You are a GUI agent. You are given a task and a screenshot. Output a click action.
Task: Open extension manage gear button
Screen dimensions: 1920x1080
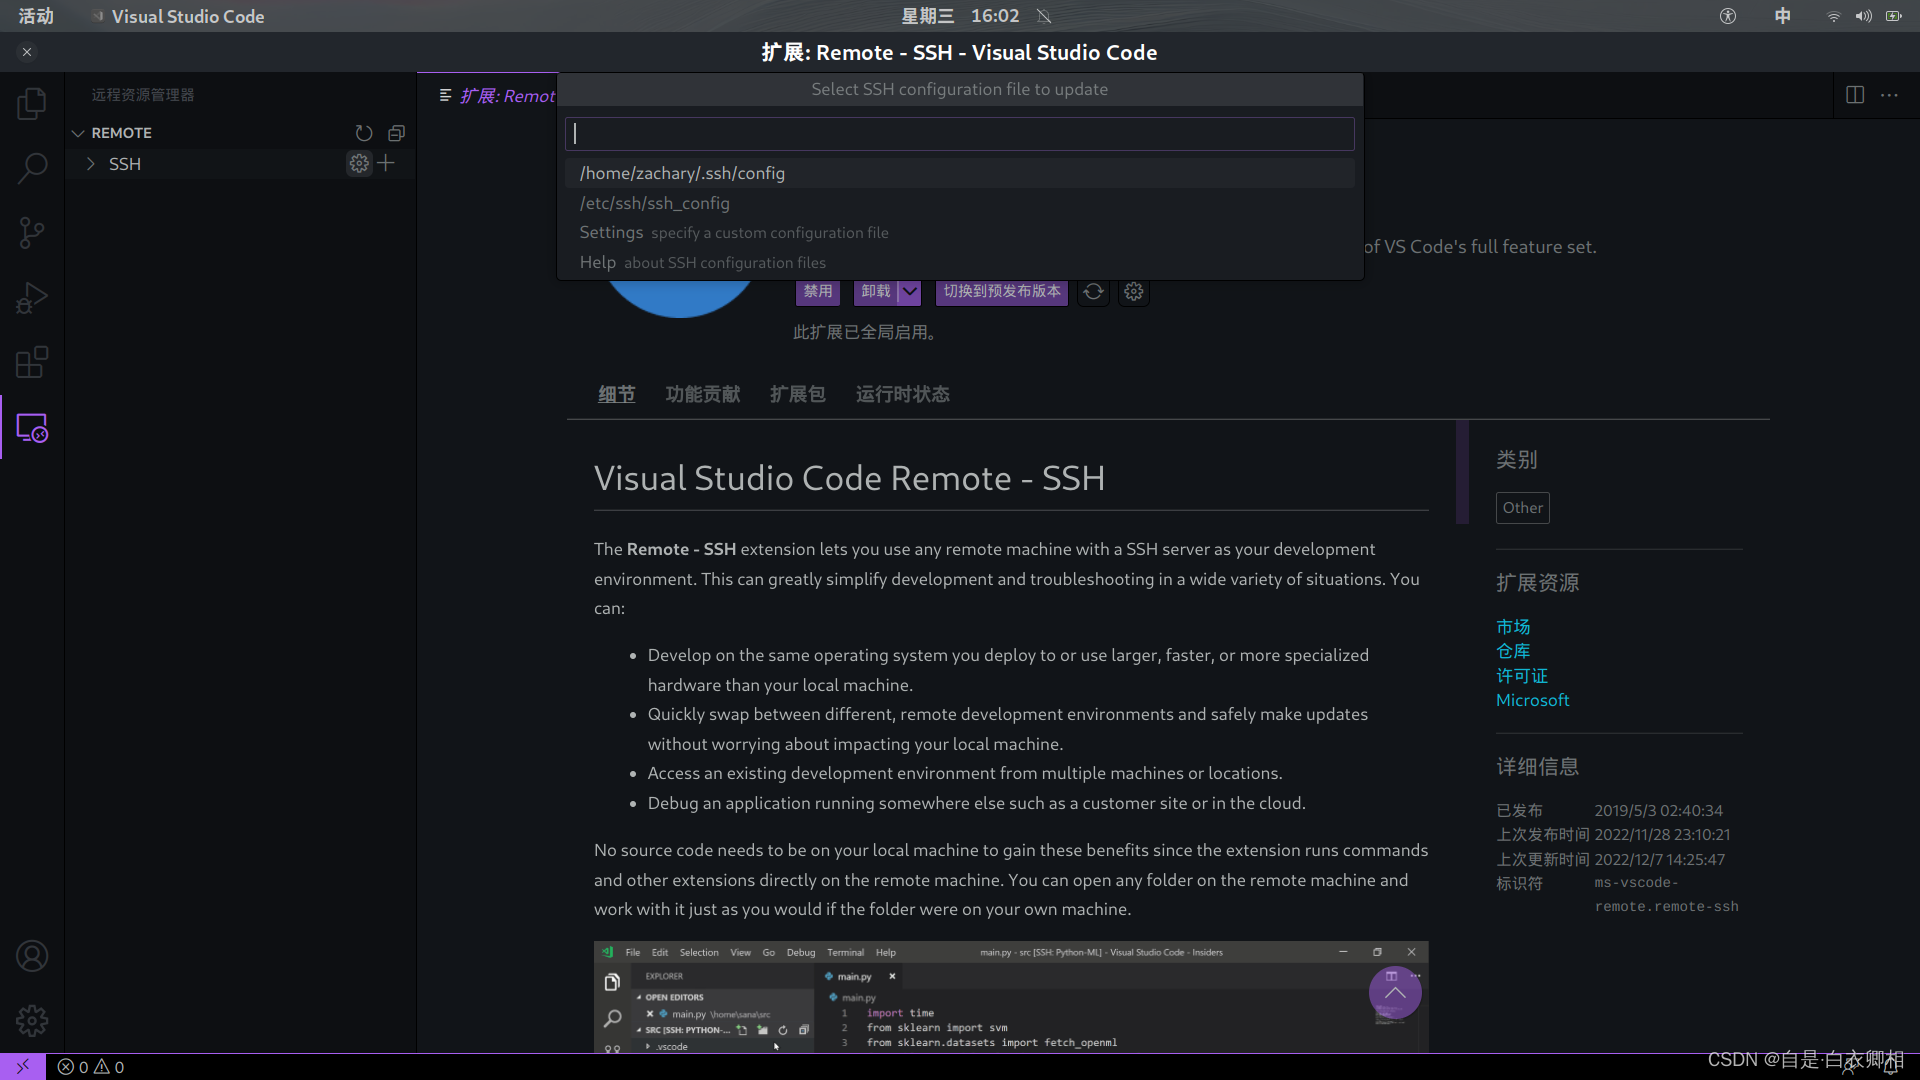1133,291
